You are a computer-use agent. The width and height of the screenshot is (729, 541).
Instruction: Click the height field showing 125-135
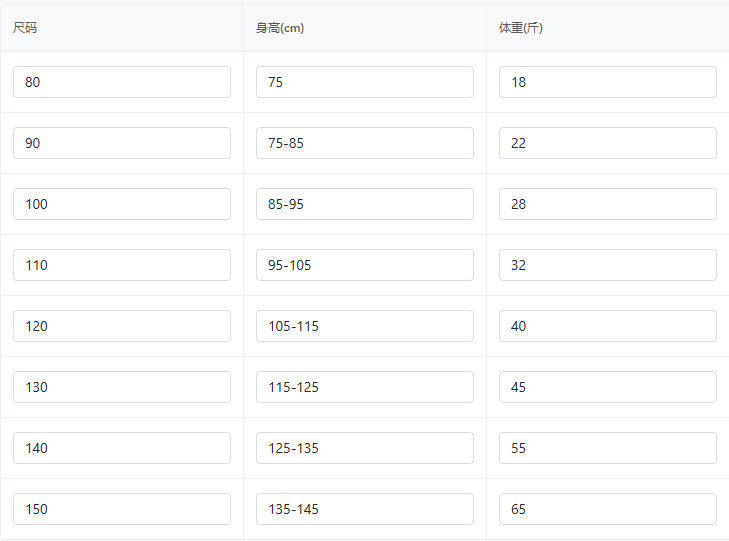364,448
